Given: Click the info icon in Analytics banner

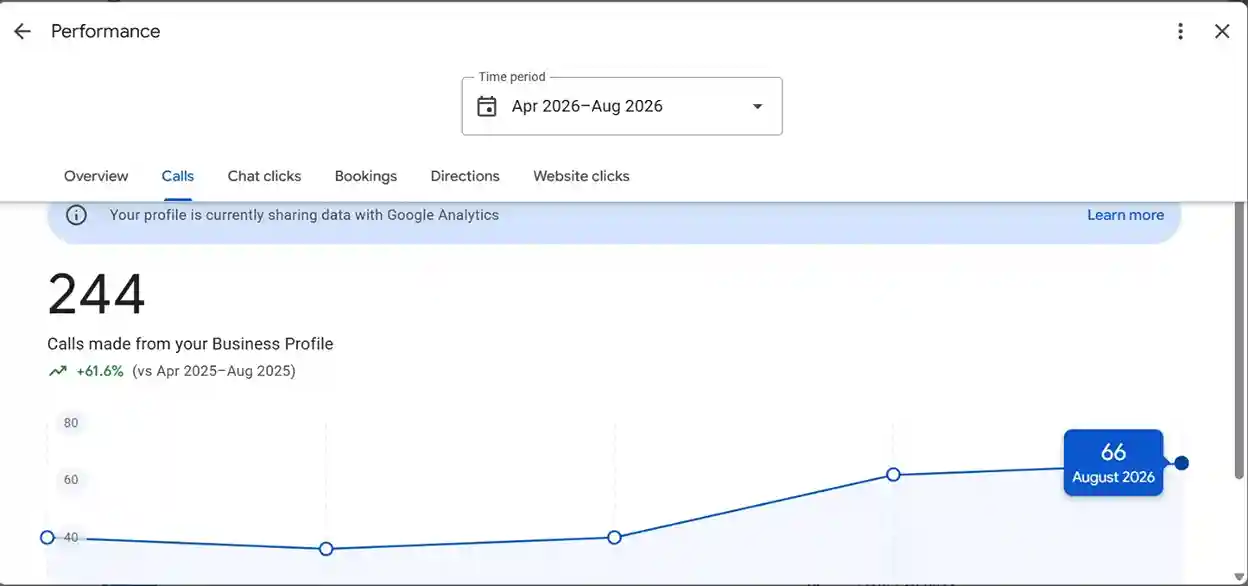Looking at the screenshot, I should 76,215.
